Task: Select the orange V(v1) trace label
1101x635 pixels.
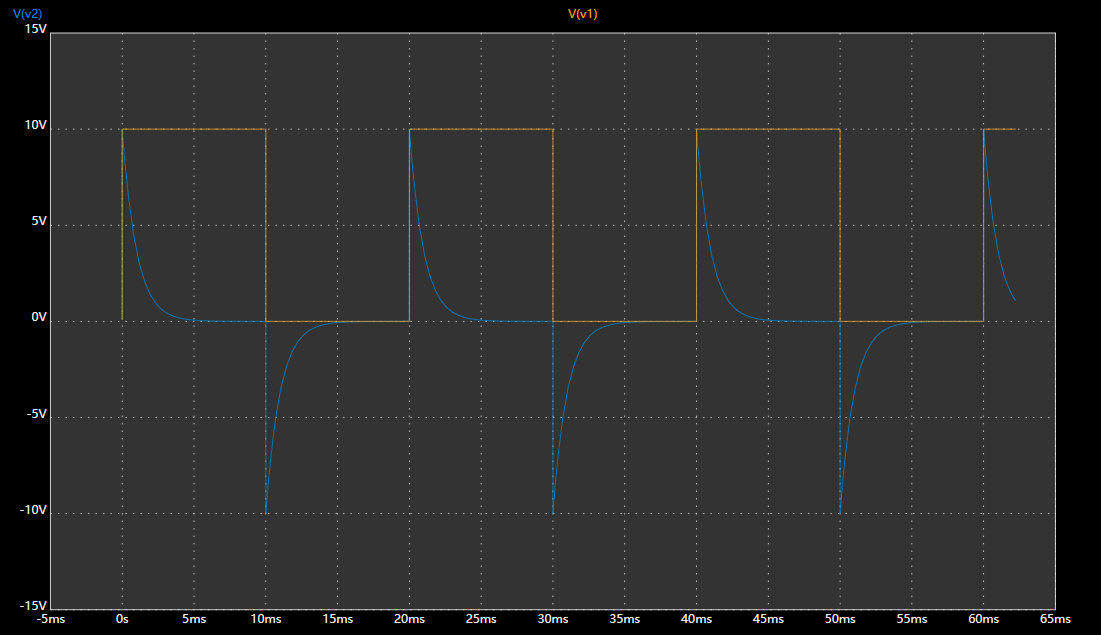Action: pos(582,13)
